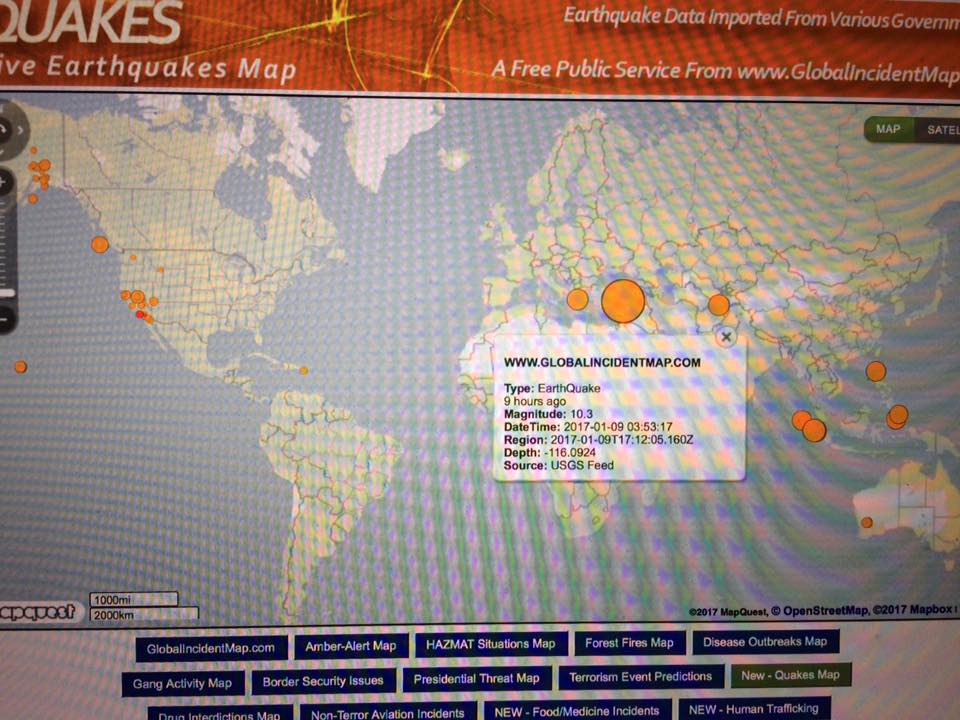Click the header's www.GlobalIncidentMap link
The image size is (960, 720).
pyautogui.click(x=848, y=73)
